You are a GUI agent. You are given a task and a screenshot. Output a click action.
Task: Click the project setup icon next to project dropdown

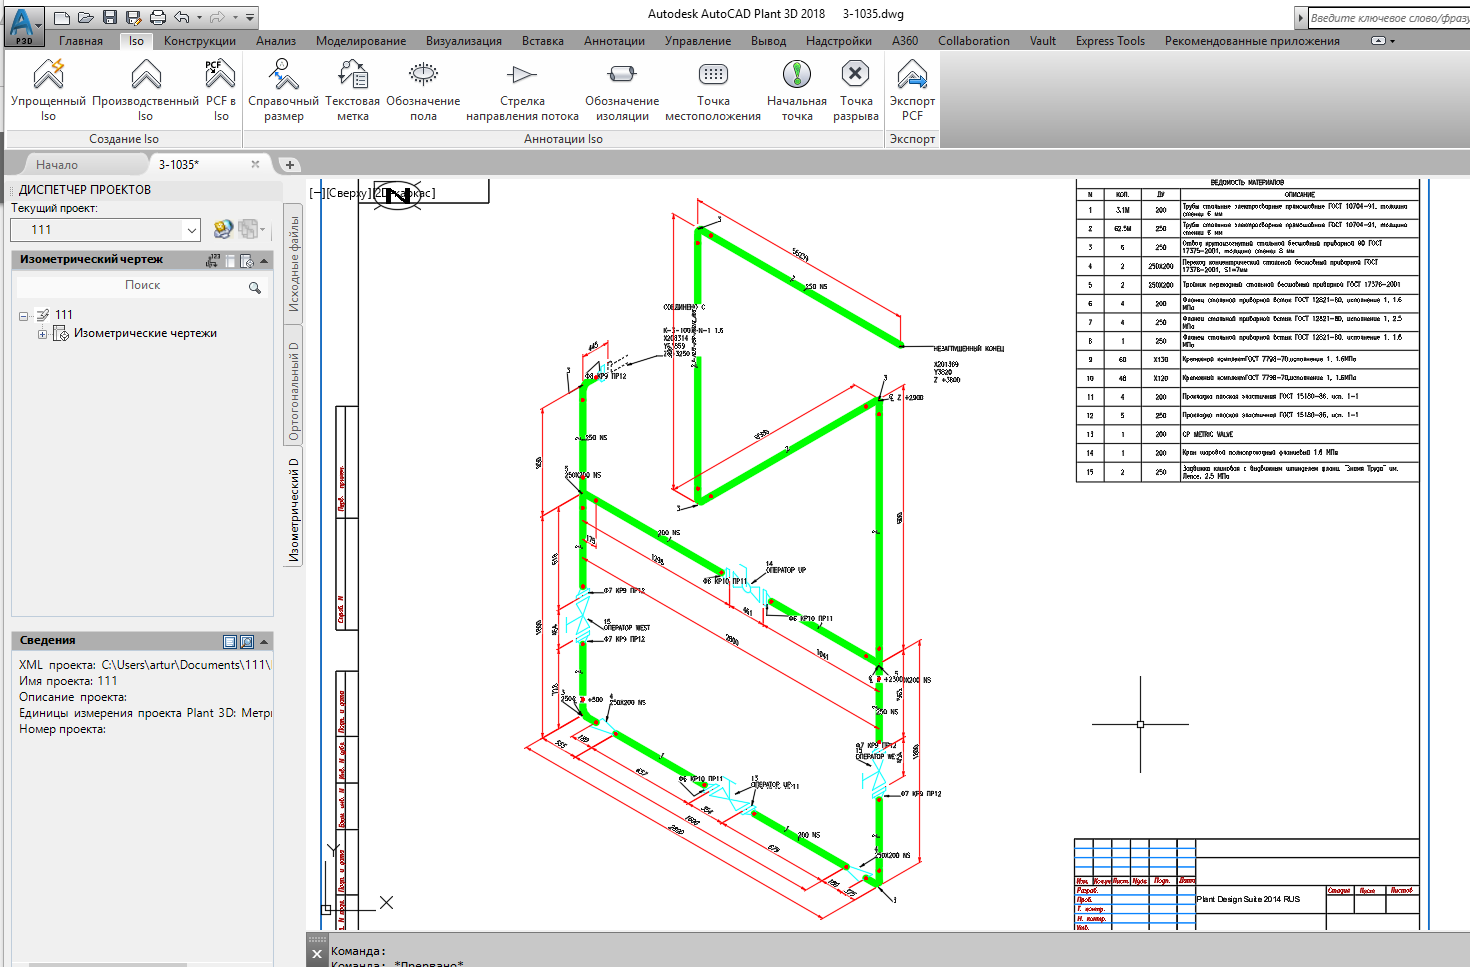pyautogui.click(x=223, y=230)
